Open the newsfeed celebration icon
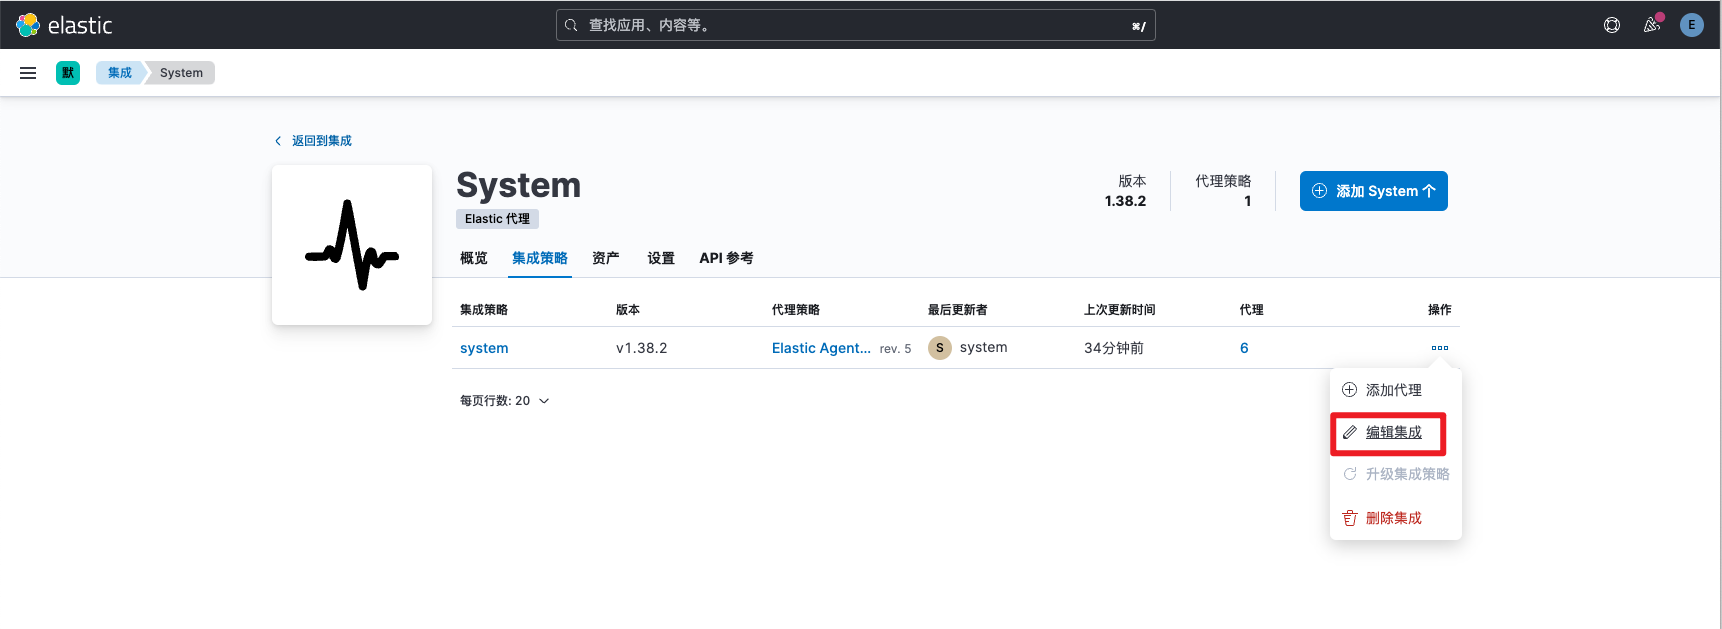The image size is (1722, 629). [x=1652, y=25]
